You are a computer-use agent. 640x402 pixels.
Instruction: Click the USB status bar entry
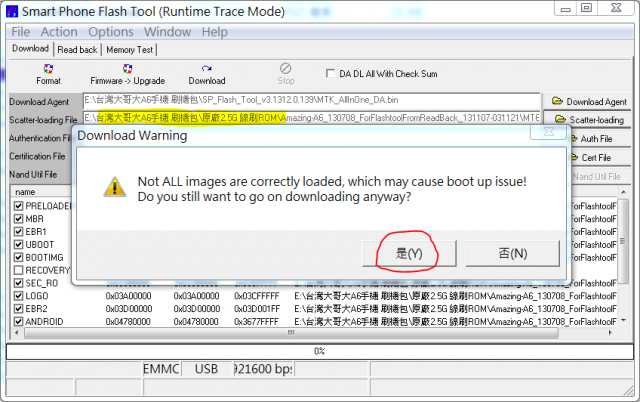[207, 369]
